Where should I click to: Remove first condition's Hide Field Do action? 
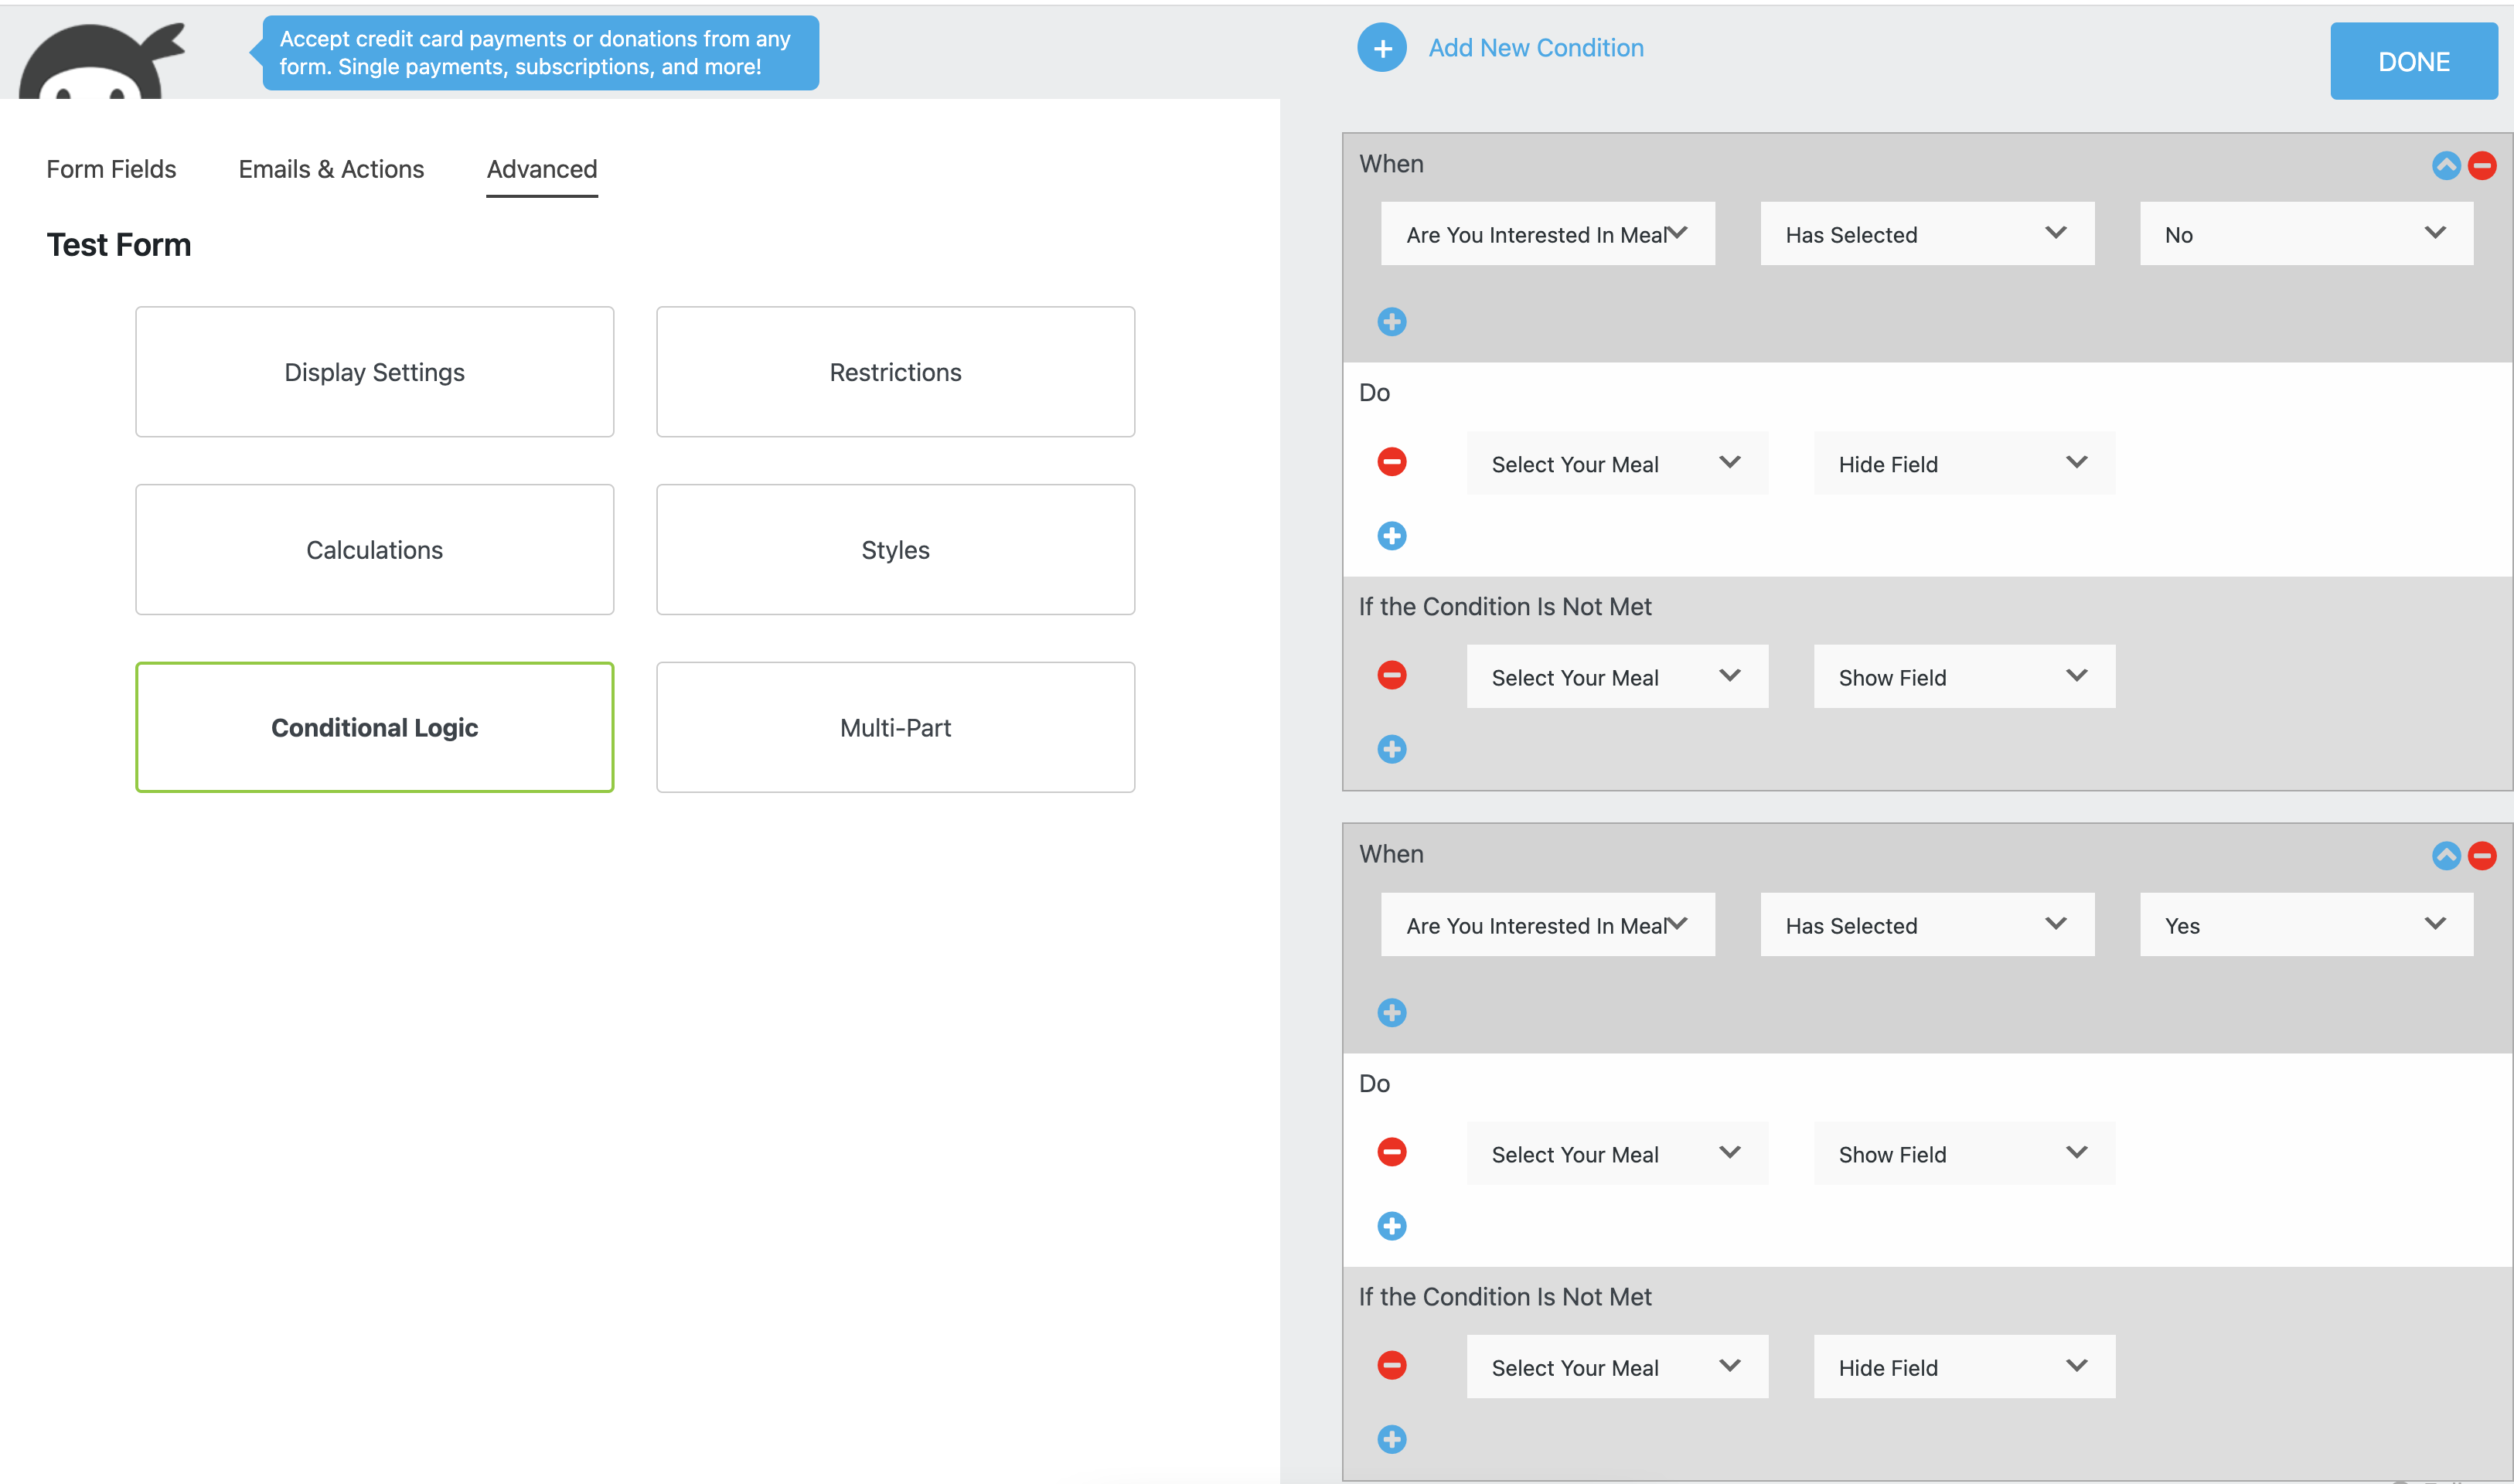point(1391,462)
